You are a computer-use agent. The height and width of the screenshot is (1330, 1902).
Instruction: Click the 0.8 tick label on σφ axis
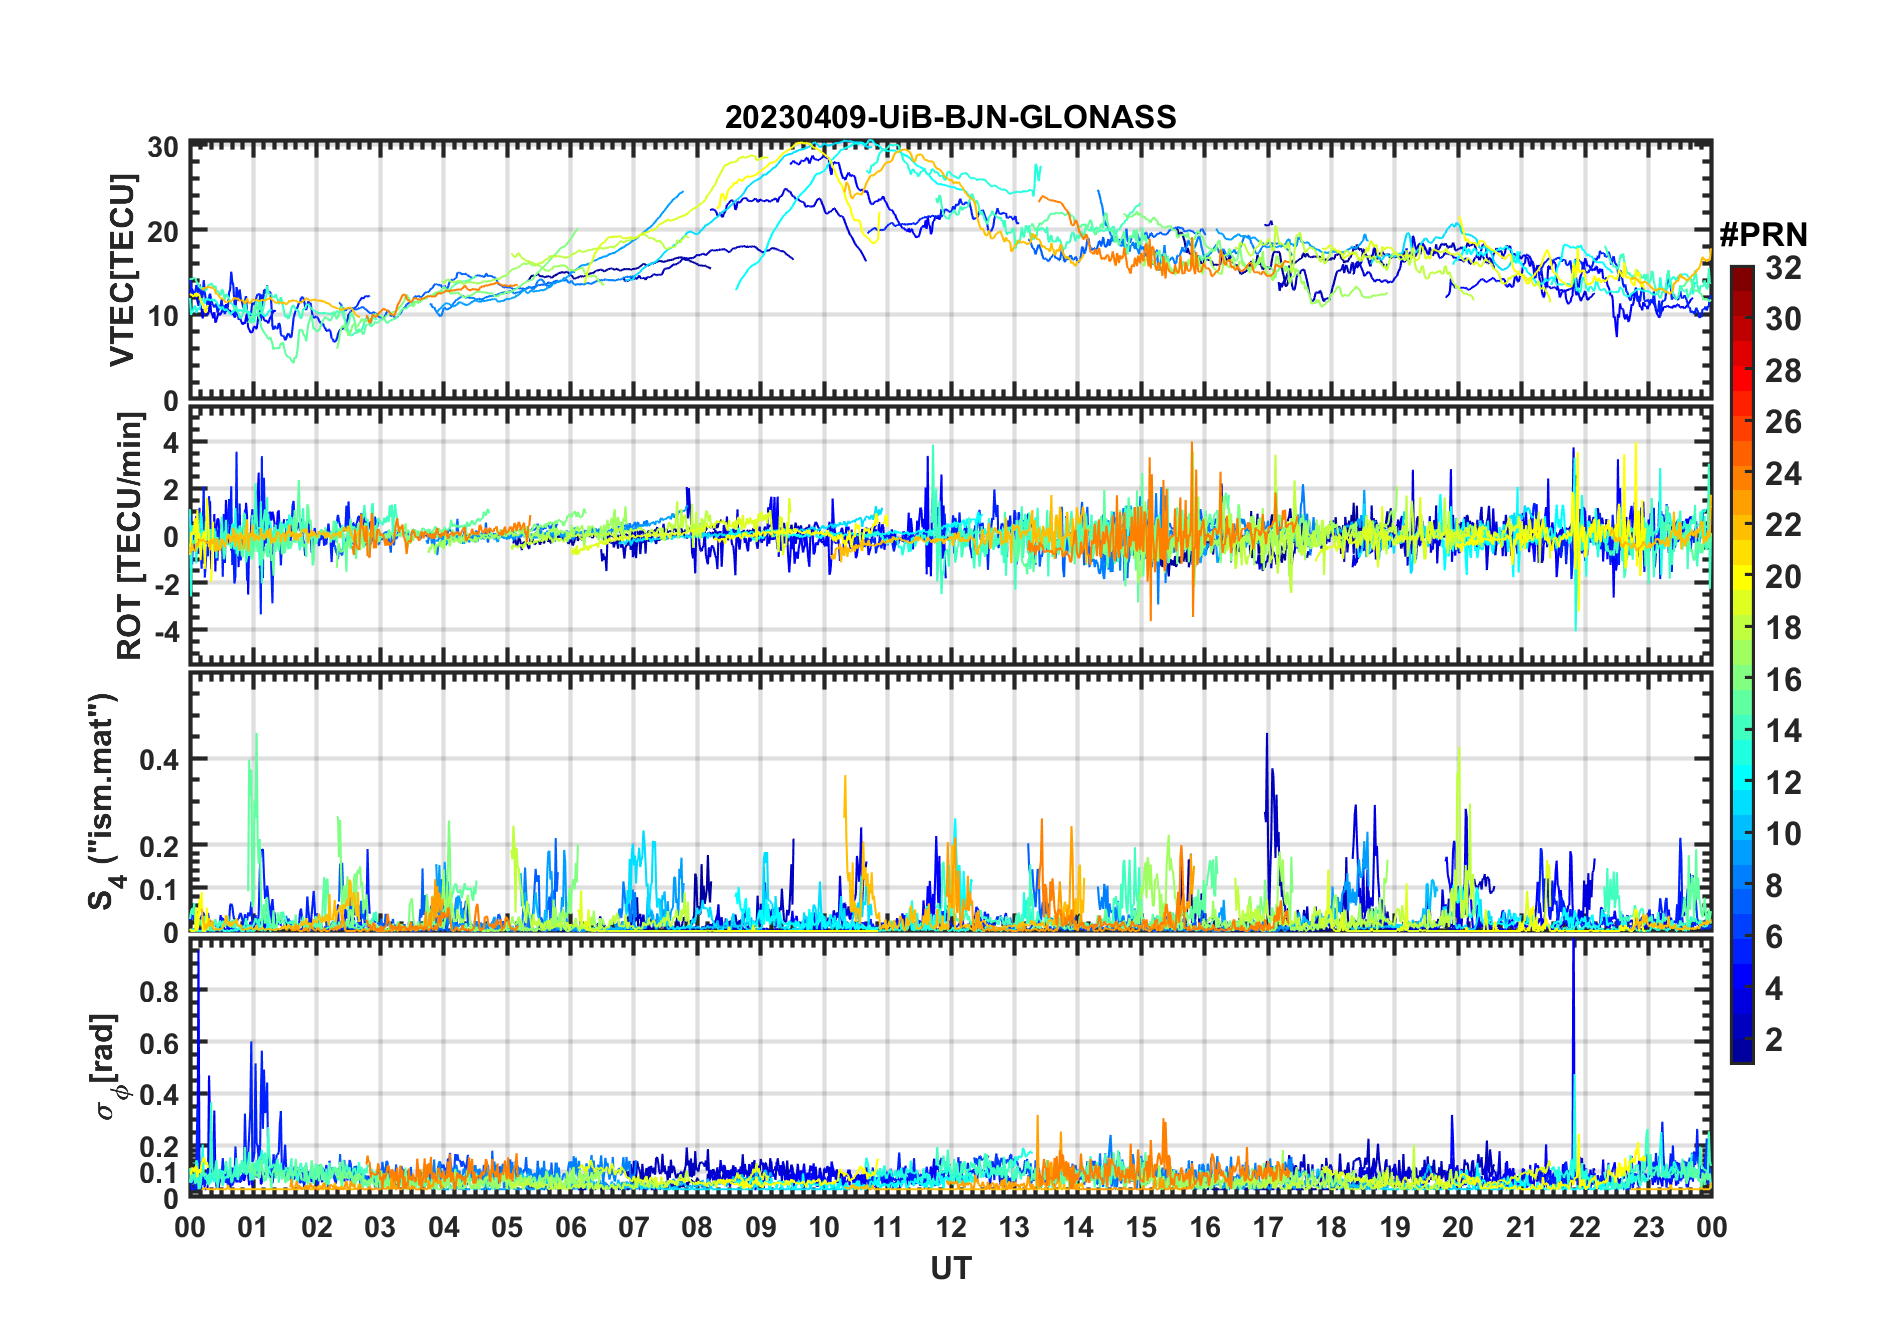(x=159, y=991)
